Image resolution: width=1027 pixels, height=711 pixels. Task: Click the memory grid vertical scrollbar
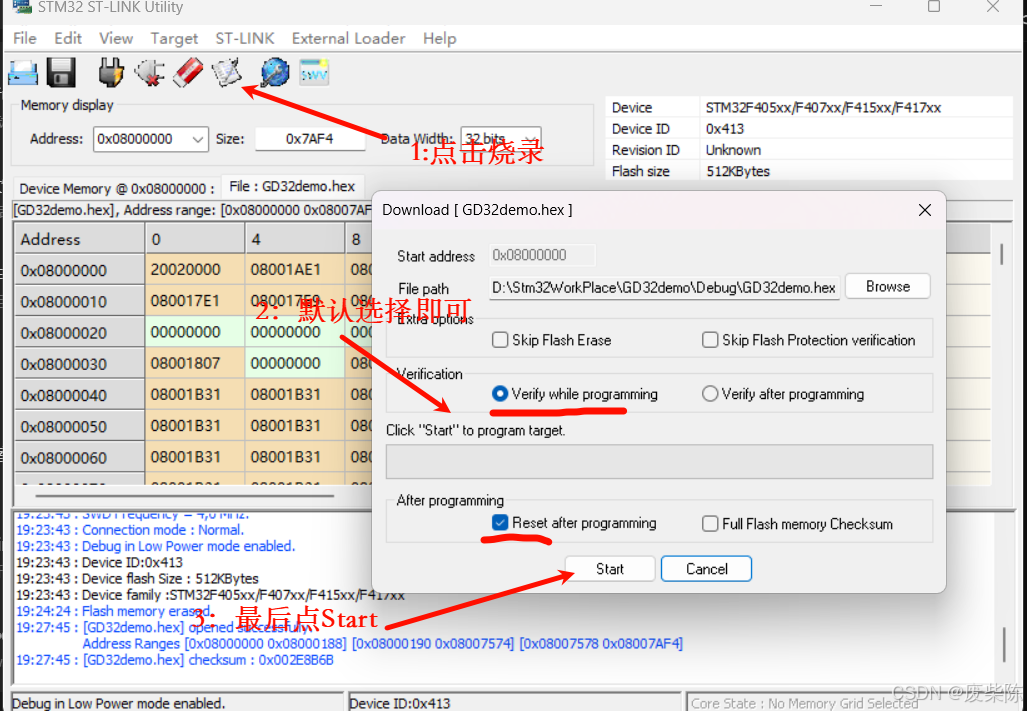[1001, 254]
